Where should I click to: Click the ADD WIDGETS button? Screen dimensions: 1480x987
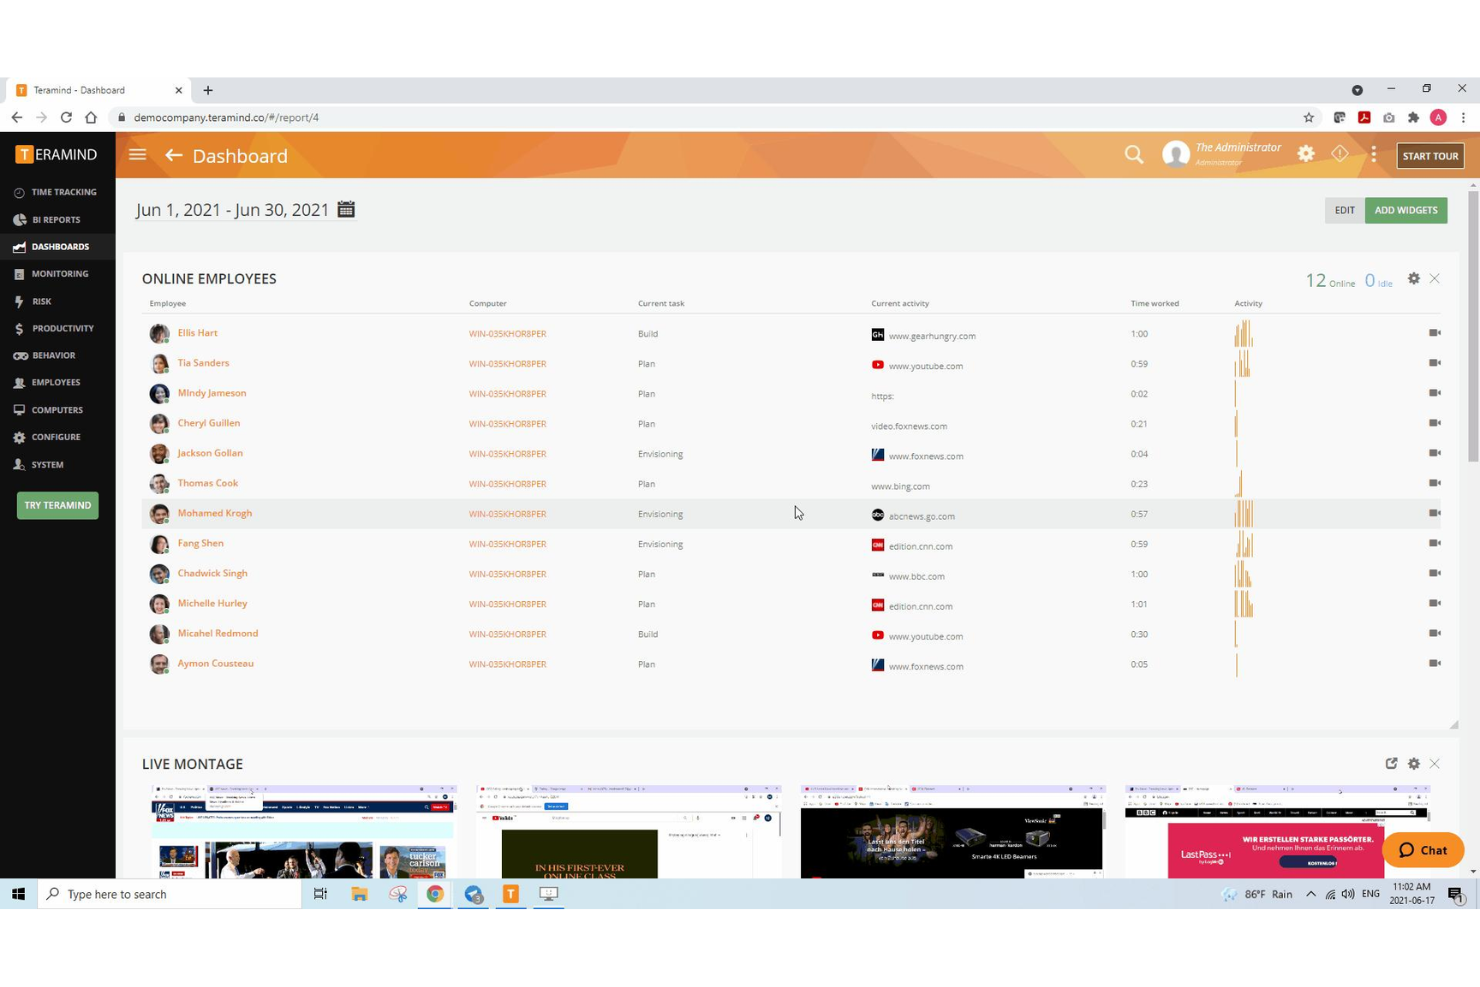pos(1406,210)
